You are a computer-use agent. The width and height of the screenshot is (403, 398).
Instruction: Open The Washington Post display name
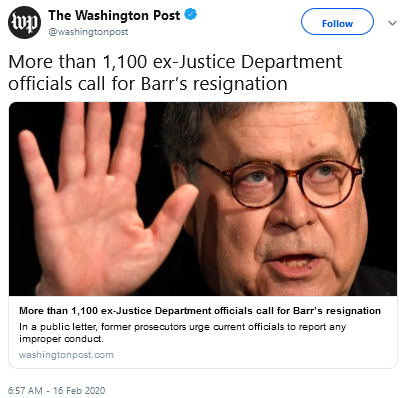114,15
